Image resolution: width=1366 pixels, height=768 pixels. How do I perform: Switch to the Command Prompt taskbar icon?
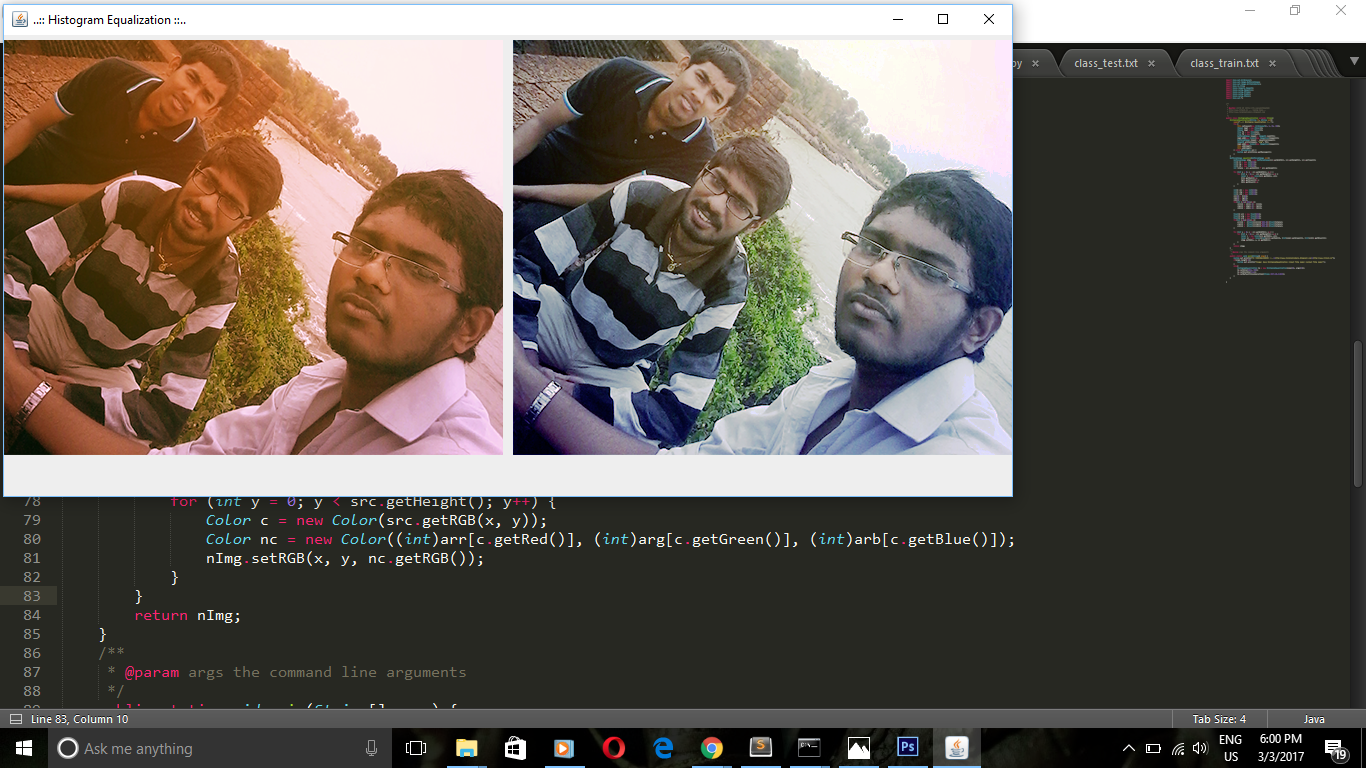[809, 748]
